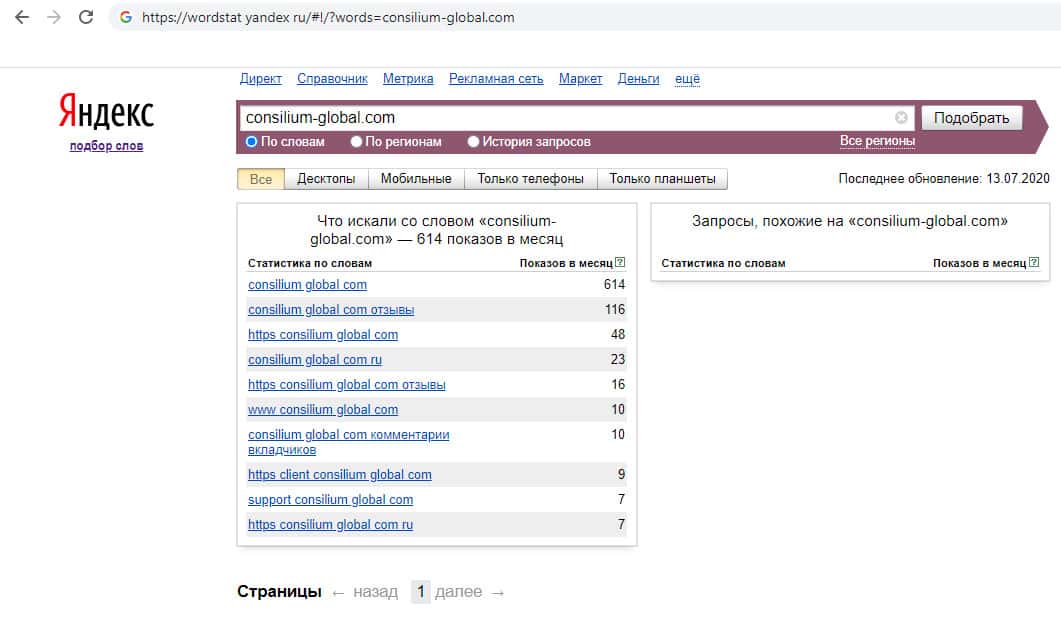Select the По словам radio button
The width and height of the screenshot is (1061, 619).
pyautogui.click(x=252, y=142)
